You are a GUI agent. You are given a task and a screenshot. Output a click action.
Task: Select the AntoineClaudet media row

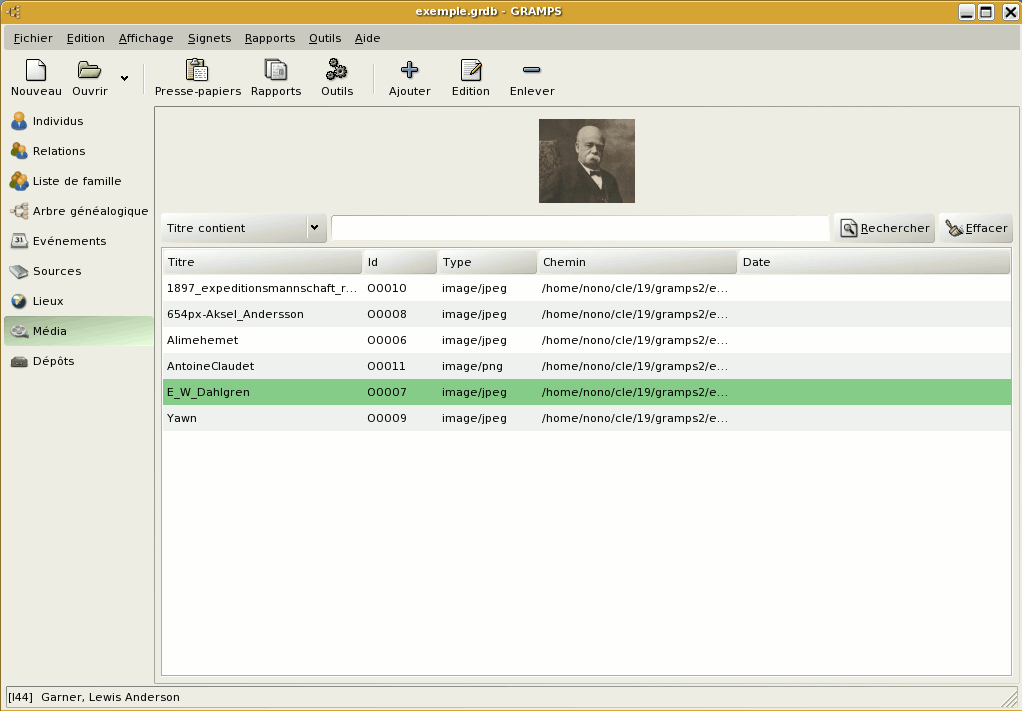(x=587, y=366)
